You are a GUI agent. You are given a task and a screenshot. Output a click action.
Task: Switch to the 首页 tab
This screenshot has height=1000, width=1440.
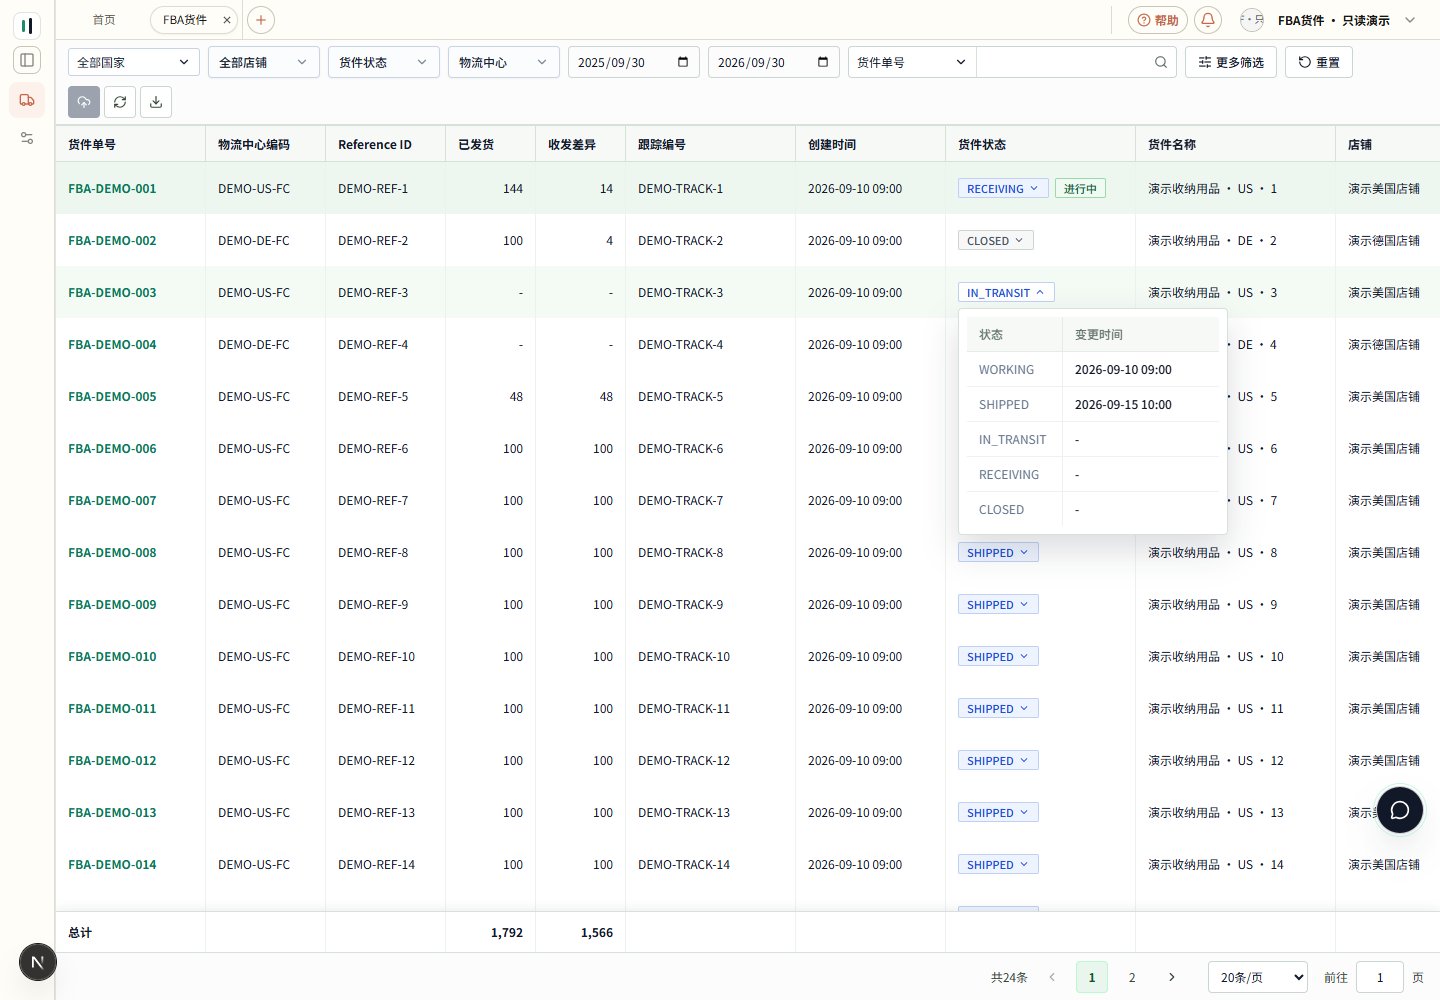(x=104, y=20)
